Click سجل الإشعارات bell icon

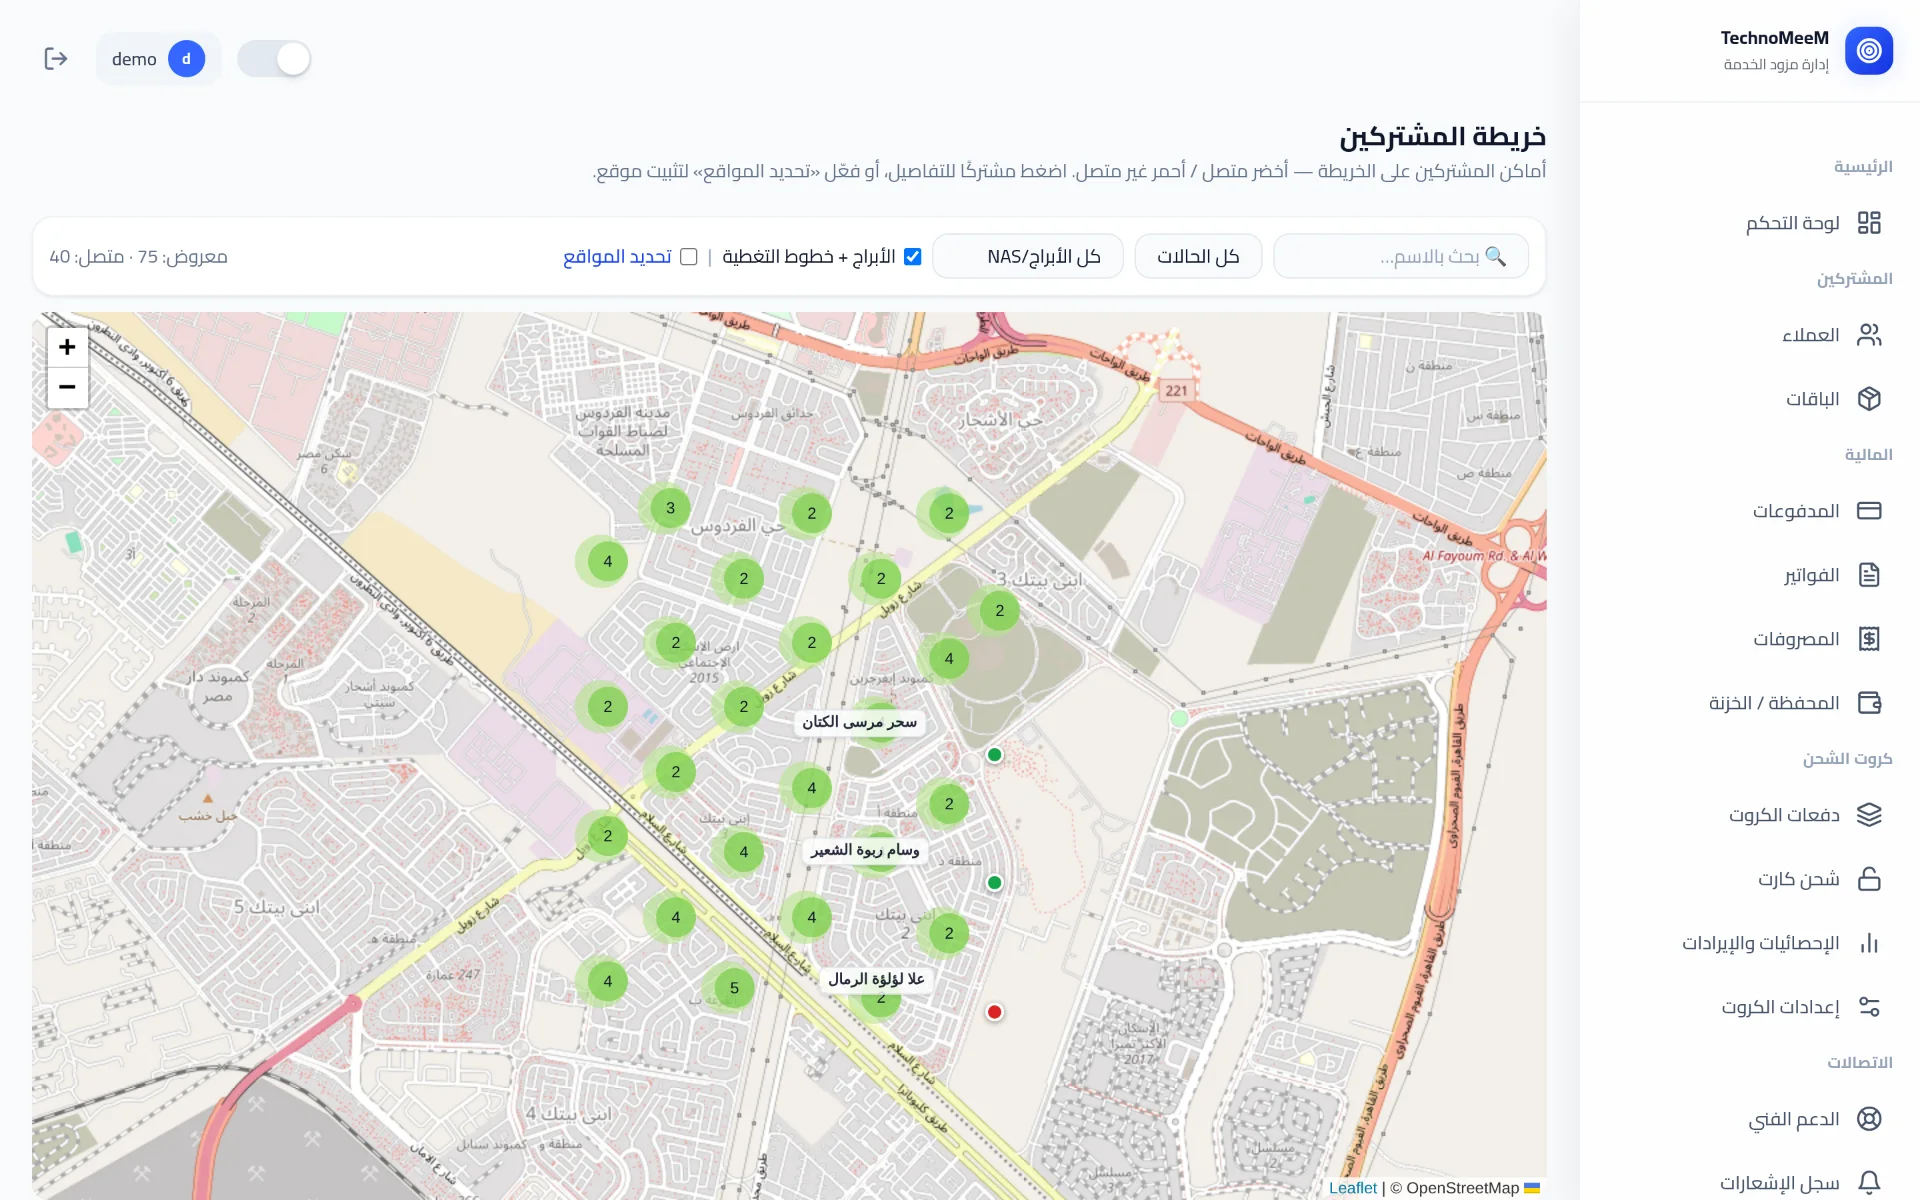click(1868, 1183)
